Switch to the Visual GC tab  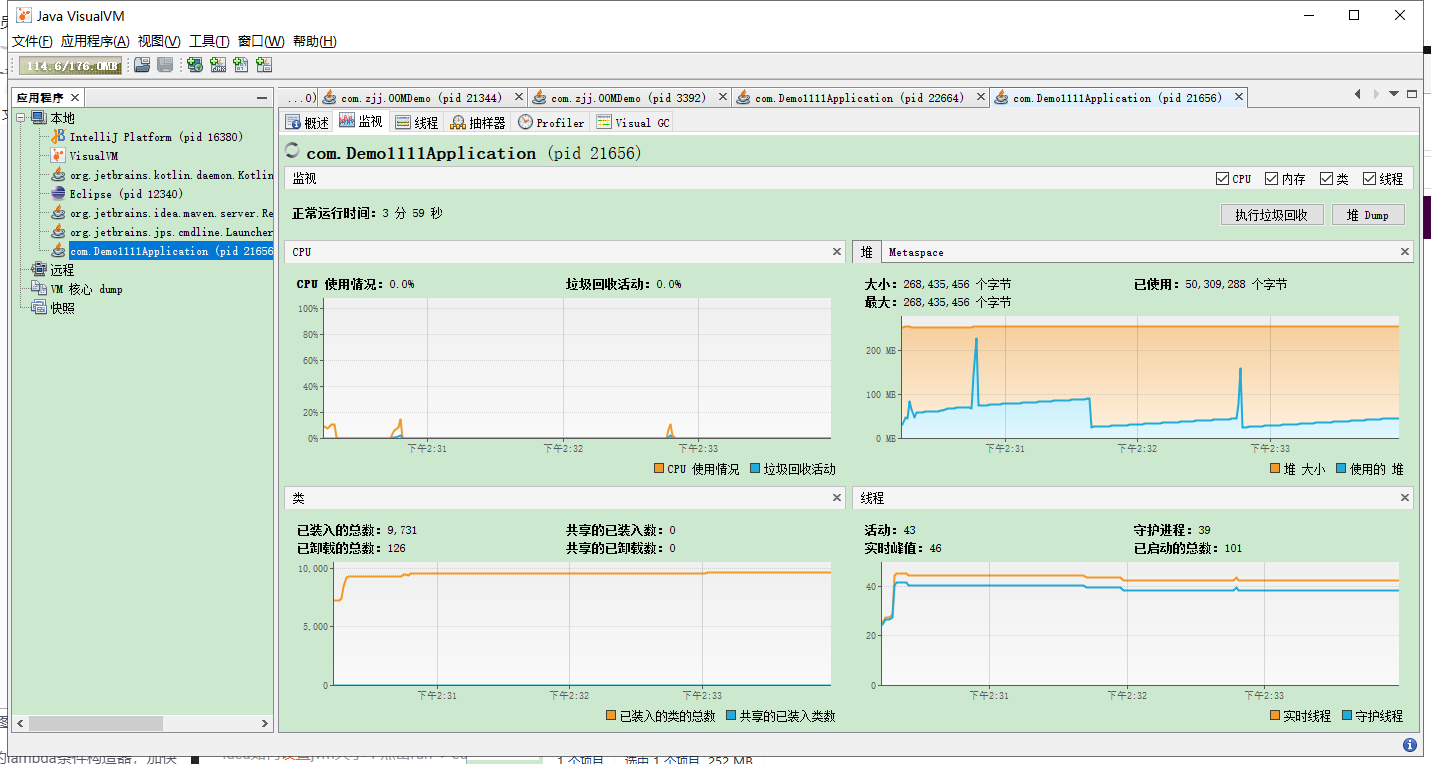[x=633, y=122]
